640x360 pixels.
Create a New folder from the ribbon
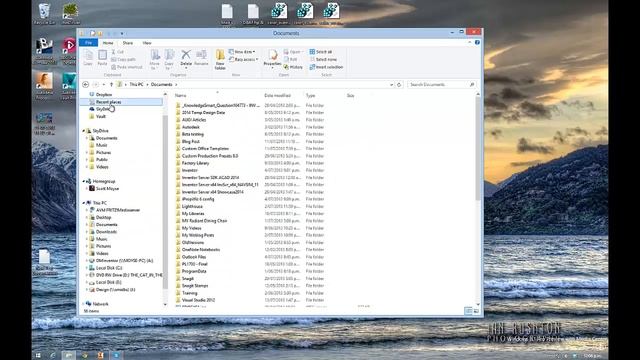(x=220, y=60)
